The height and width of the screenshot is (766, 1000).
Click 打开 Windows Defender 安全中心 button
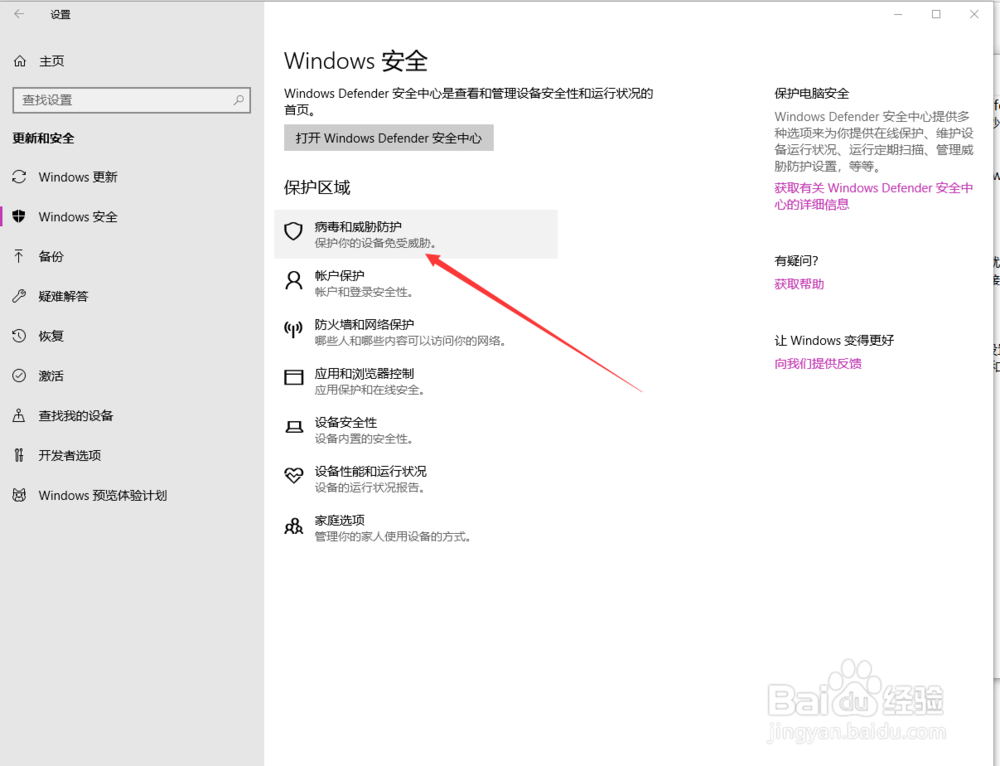click(388, 138)
